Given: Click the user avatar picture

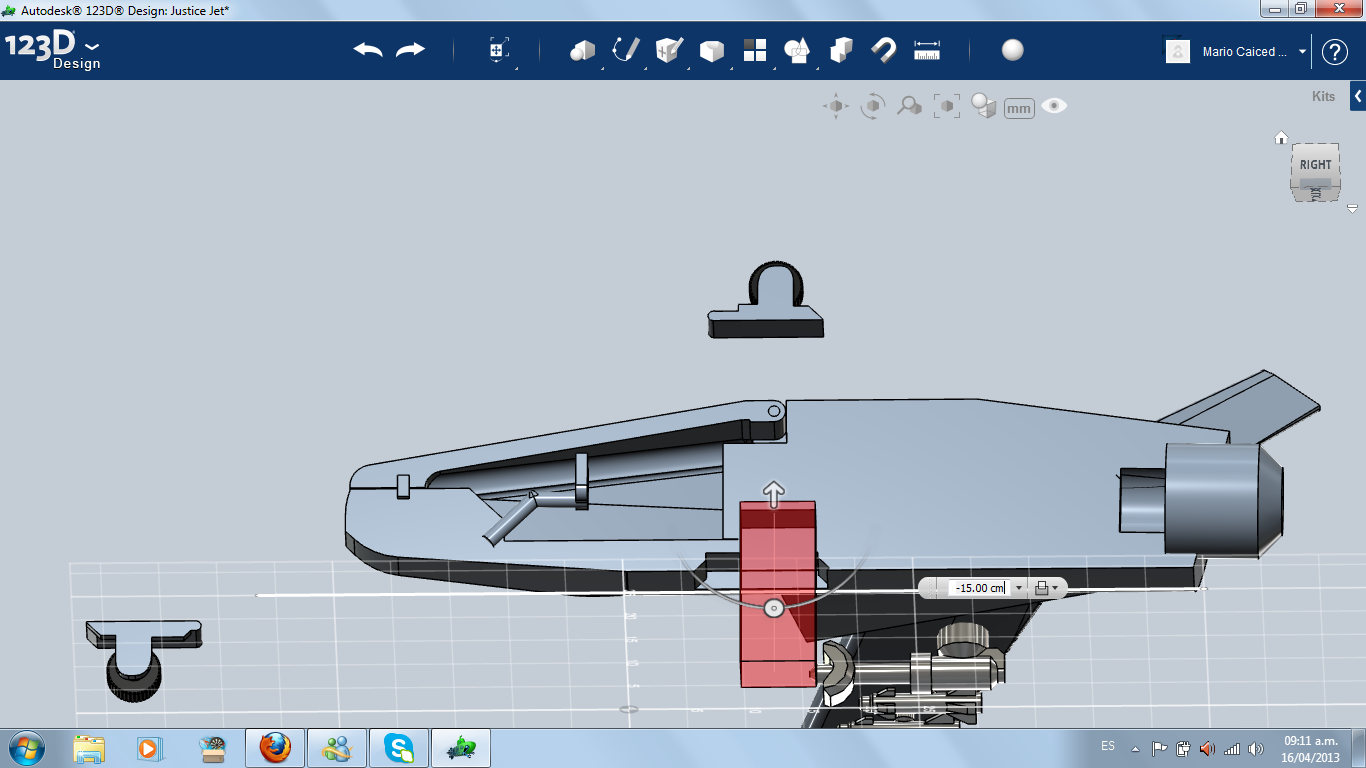Looking at the screenshot, I should [x=1178, y=51].
